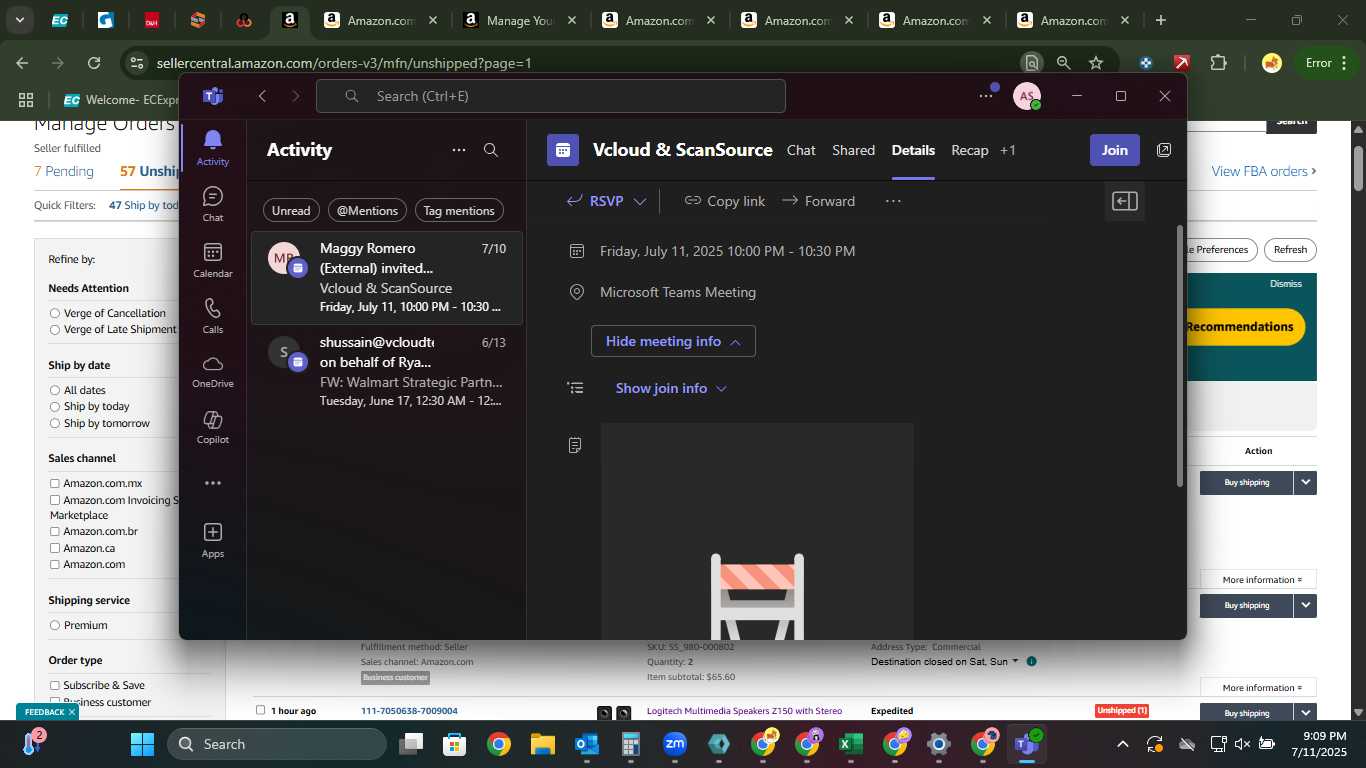Viewport: 1366px width, 768px height.
Task: Switch to the meeting Recap tab
Action: coord(969,150)
